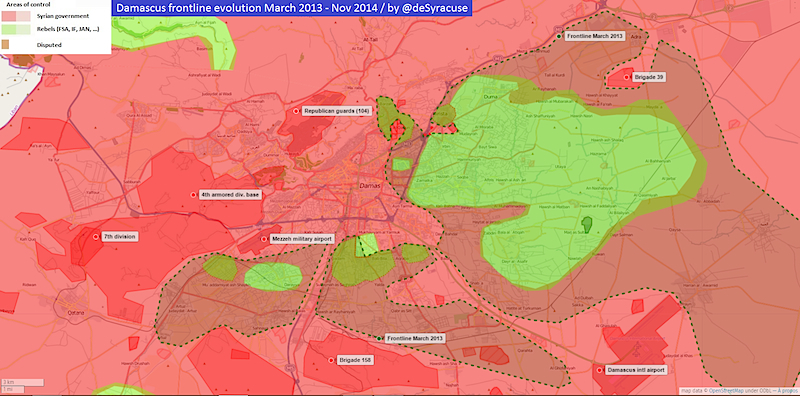800x396 pixels.
Task: Click the northern Frontline March 2013 green marker
Action: [559, 36]
